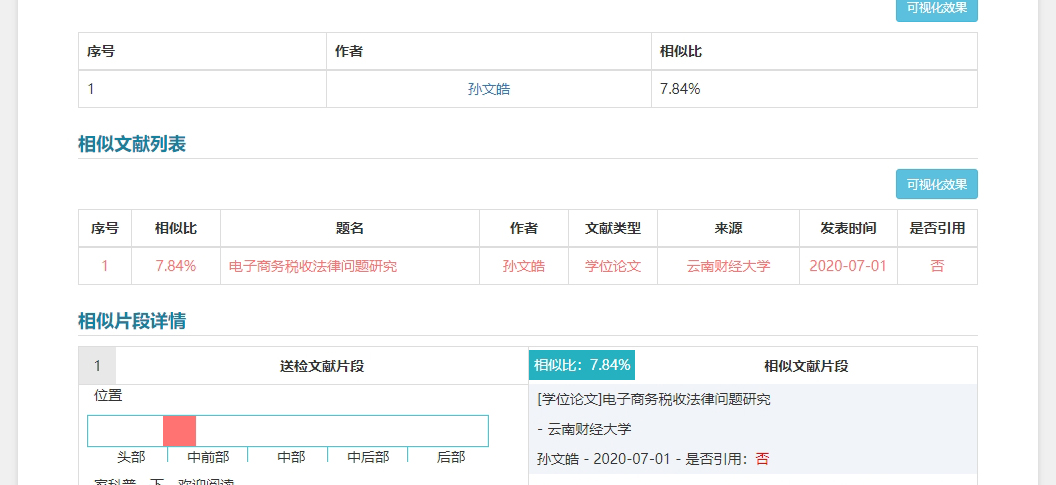Click fragment number 1 box in 相似片段详情
This screenshot has width=1056, height=485.
[97, 366]
